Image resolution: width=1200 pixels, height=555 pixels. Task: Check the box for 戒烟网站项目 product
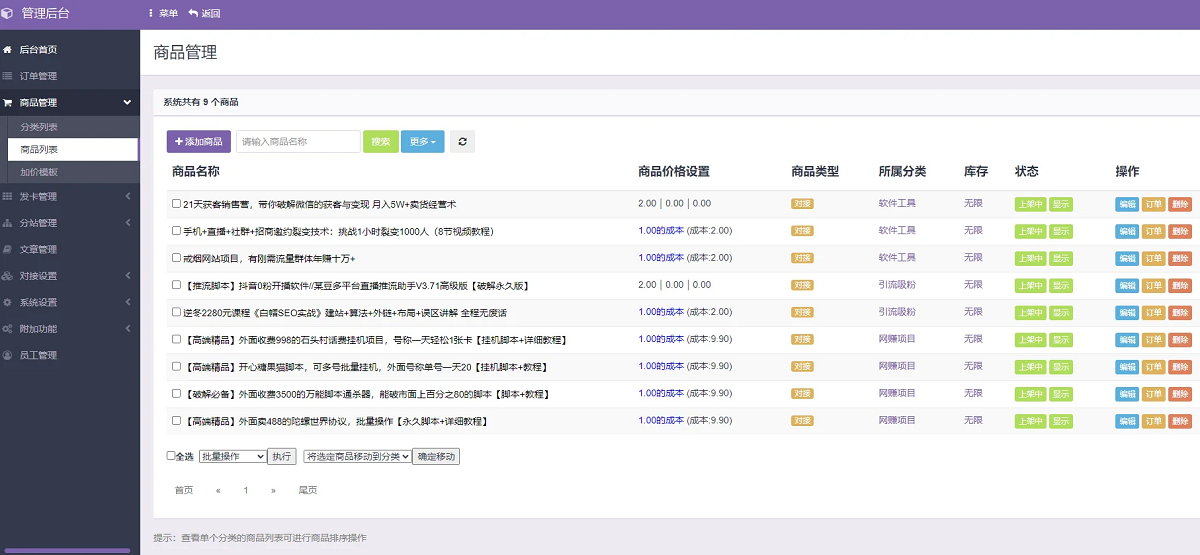[176, 258]
